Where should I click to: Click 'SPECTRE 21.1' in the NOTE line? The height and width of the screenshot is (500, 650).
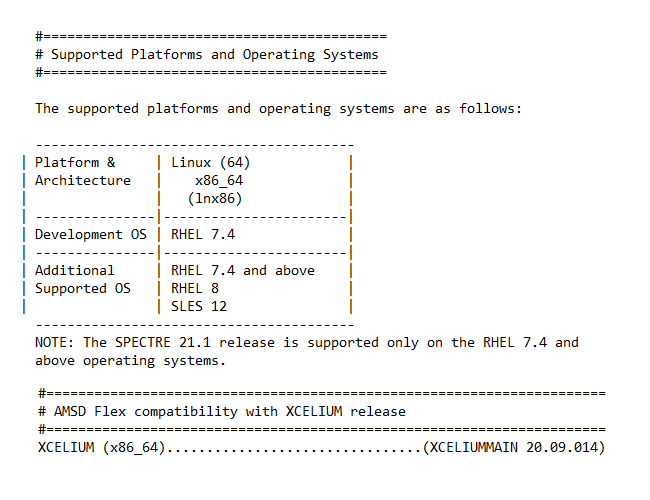click(x=163, y=342)
